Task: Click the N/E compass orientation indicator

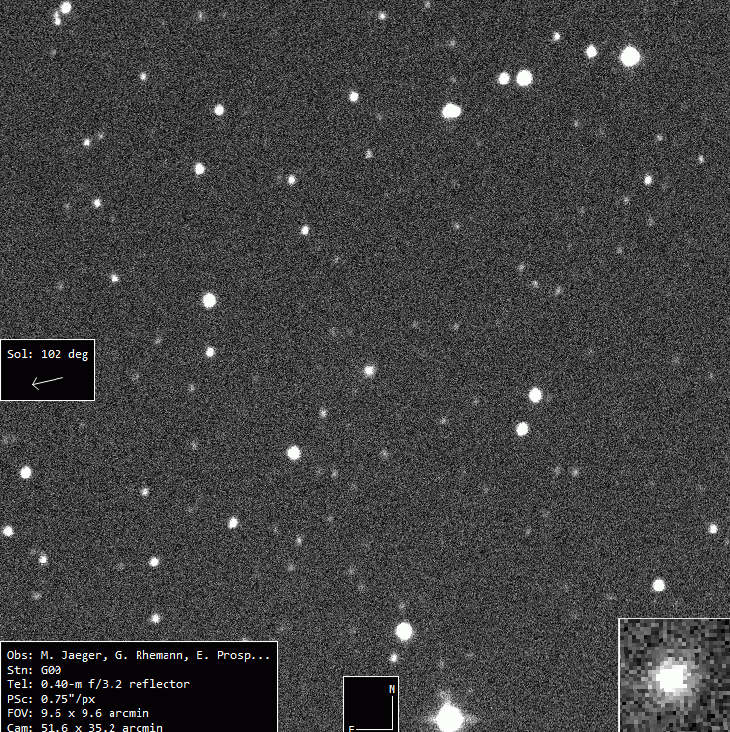Action: 371,704
